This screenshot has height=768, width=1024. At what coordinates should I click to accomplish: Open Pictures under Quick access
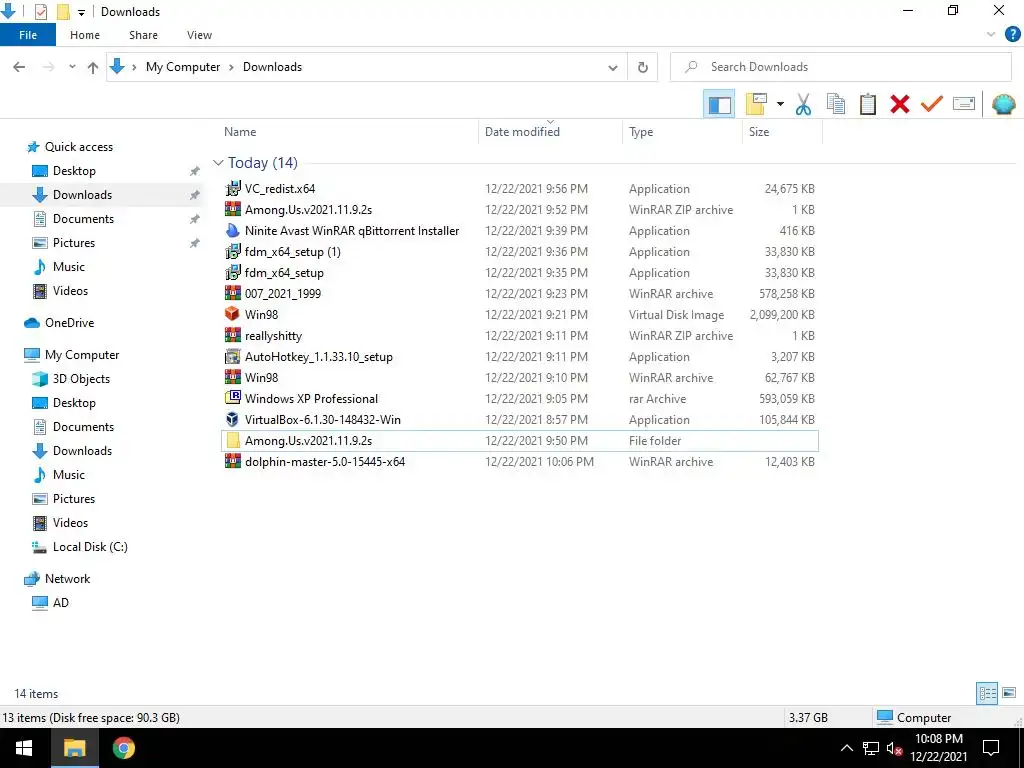[x=74, y=243]
